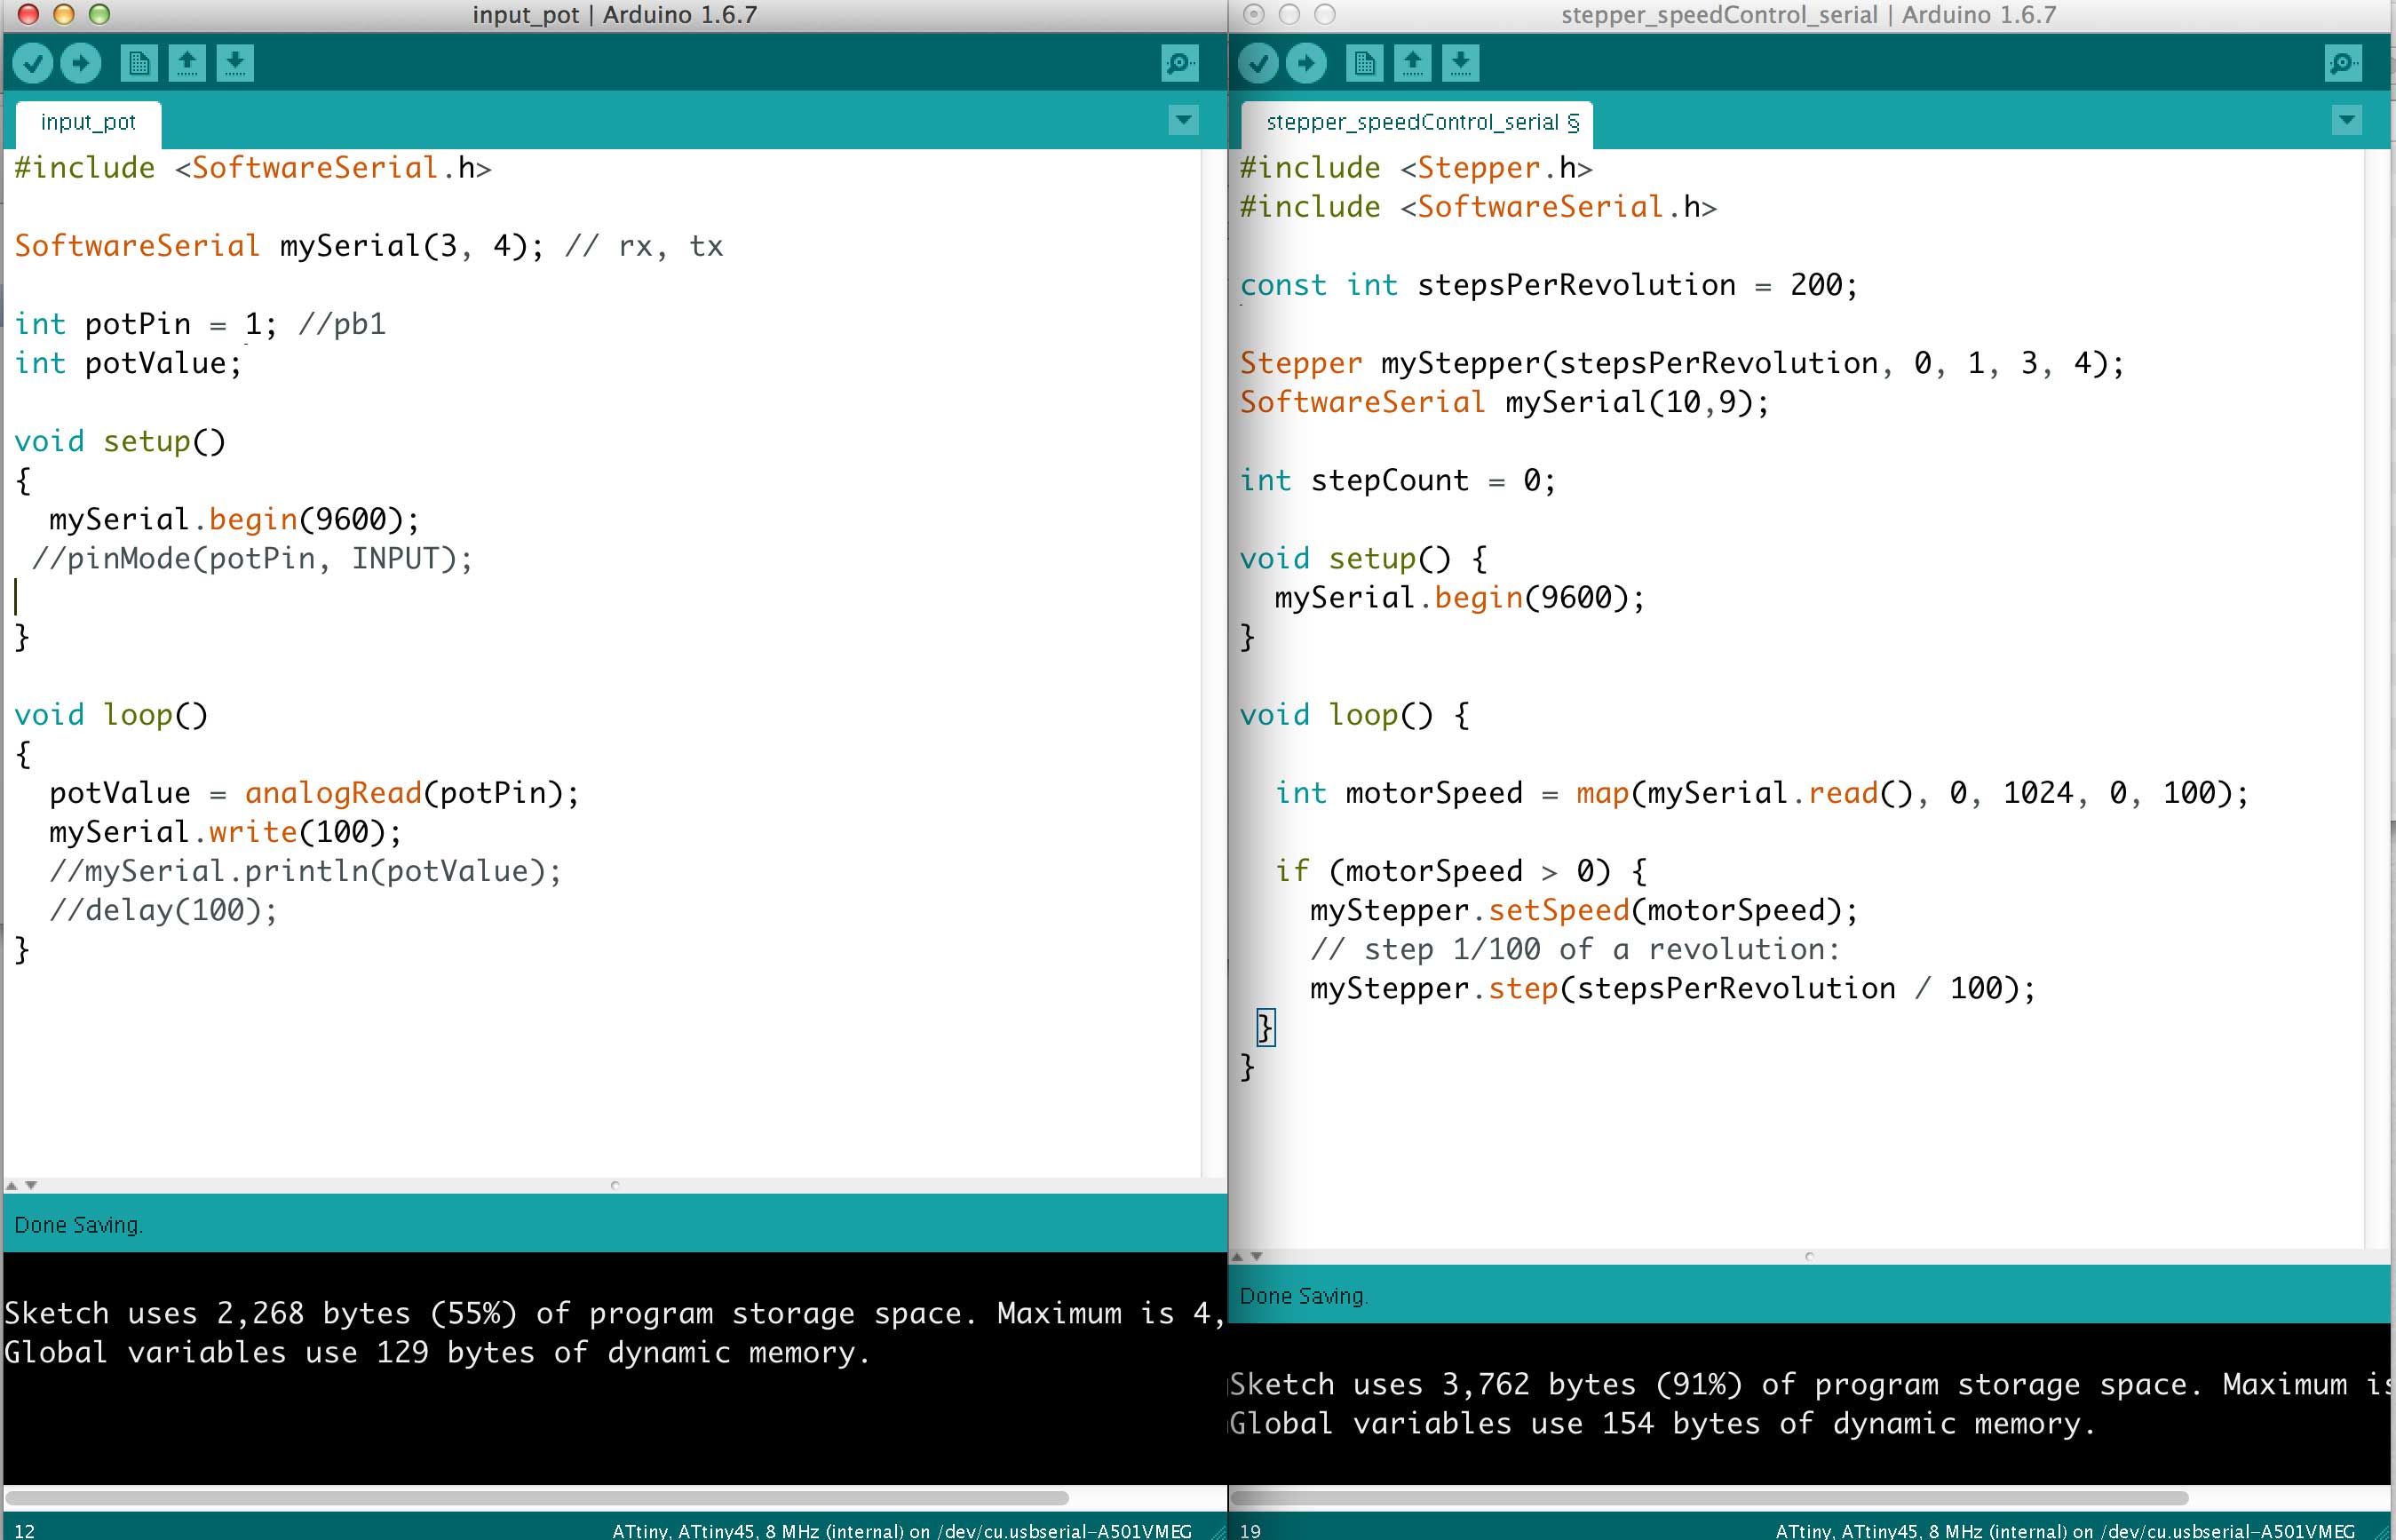The width and height of the screenshot is (2396, 1540).
Task: Click 'int stepCount = 0;' line
Action: coord(1398,480)
